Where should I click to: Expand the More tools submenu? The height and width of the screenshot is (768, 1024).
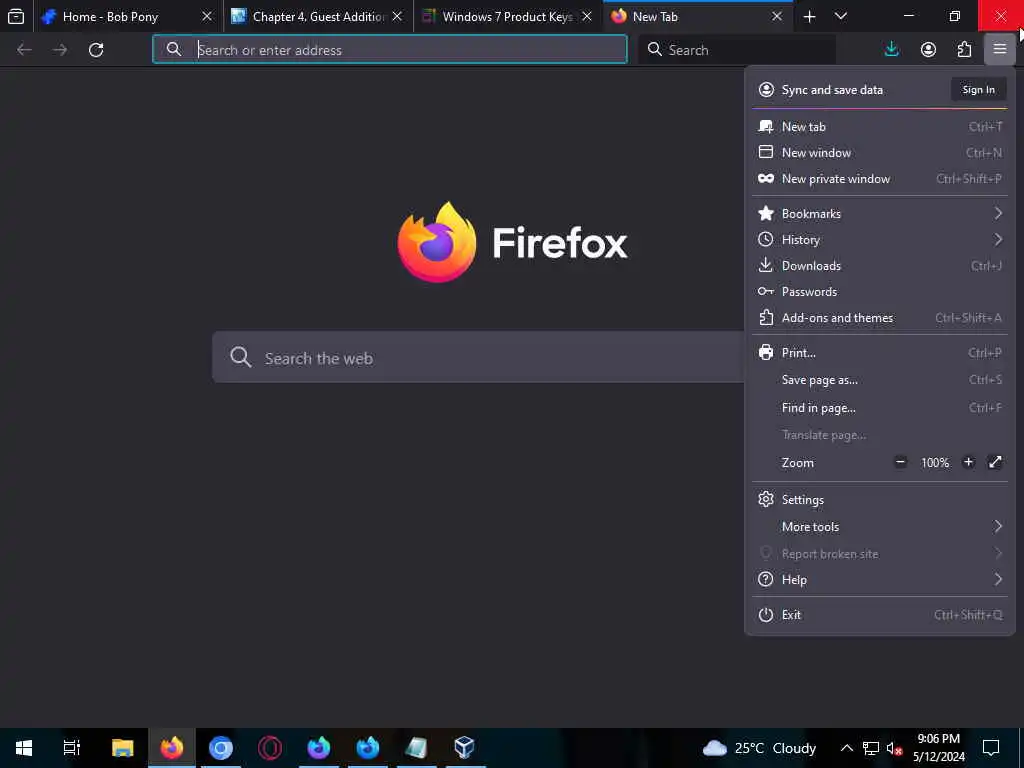click(x=880, y=527)
